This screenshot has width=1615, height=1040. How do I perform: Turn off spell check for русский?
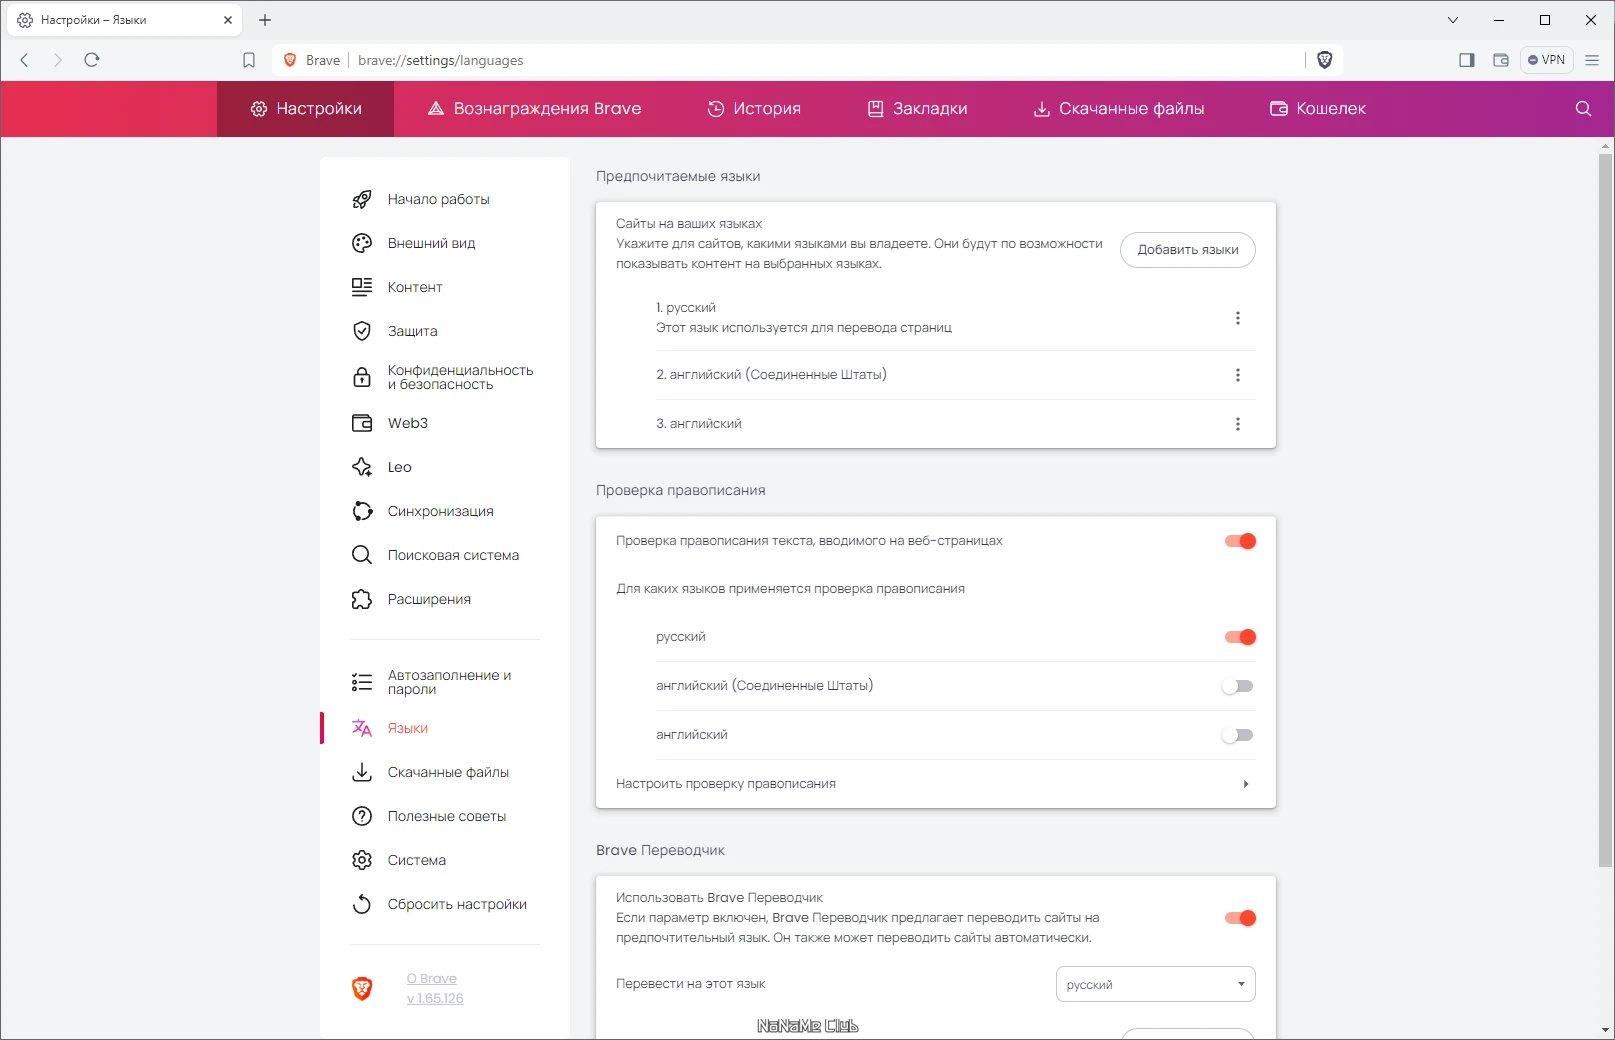1240,637
